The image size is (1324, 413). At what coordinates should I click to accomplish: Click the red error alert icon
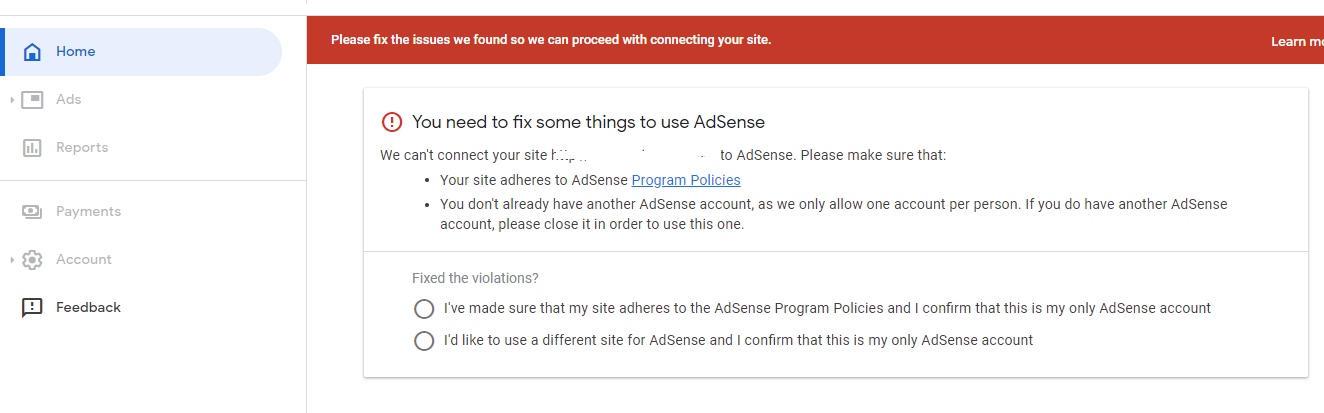[x=392, y=122]
